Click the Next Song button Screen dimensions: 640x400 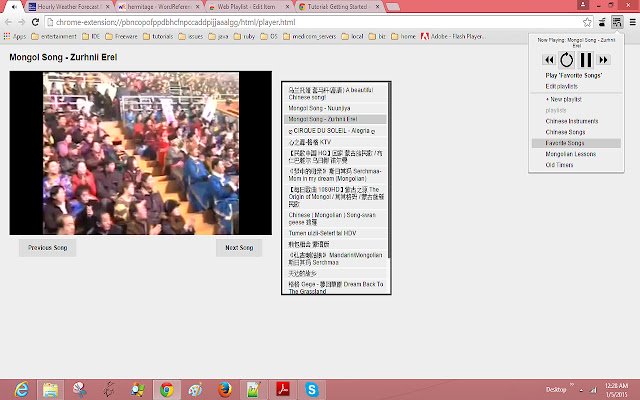point(239,248)
